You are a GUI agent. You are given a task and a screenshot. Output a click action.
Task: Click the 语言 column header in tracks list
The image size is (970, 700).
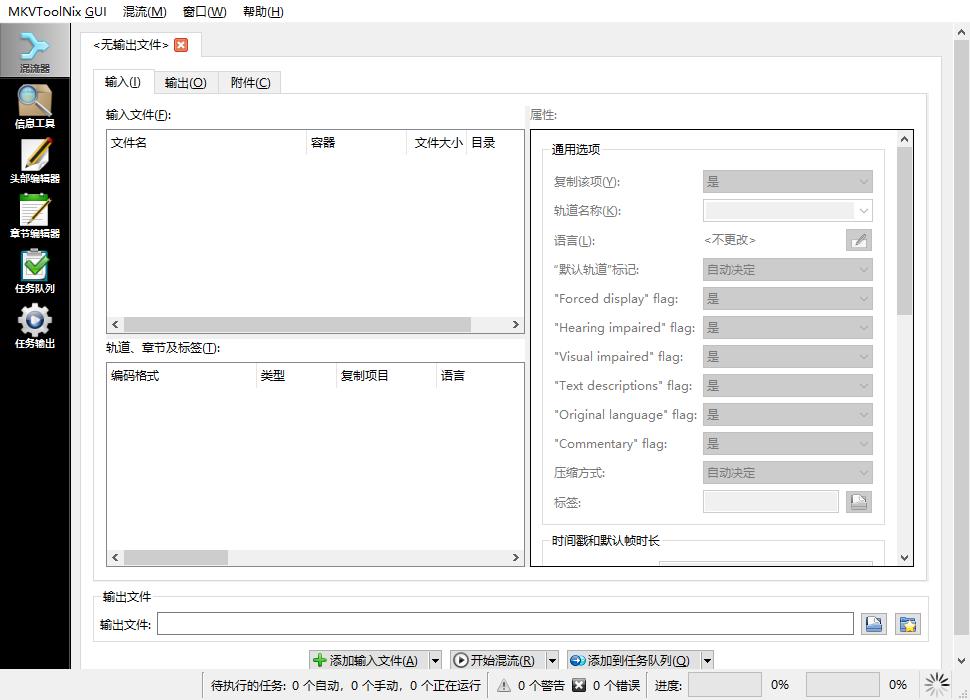(480, 376)
